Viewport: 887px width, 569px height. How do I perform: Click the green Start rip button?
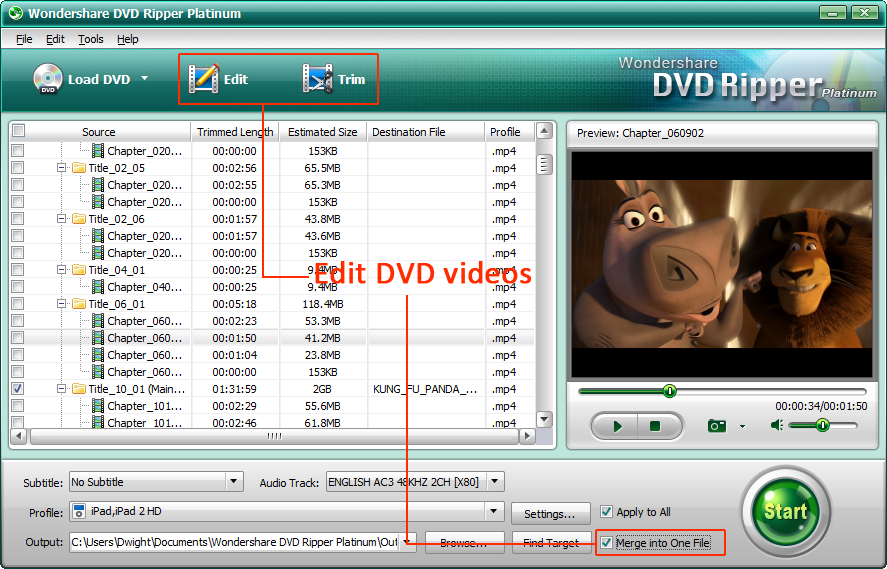(x=785, y=511)
